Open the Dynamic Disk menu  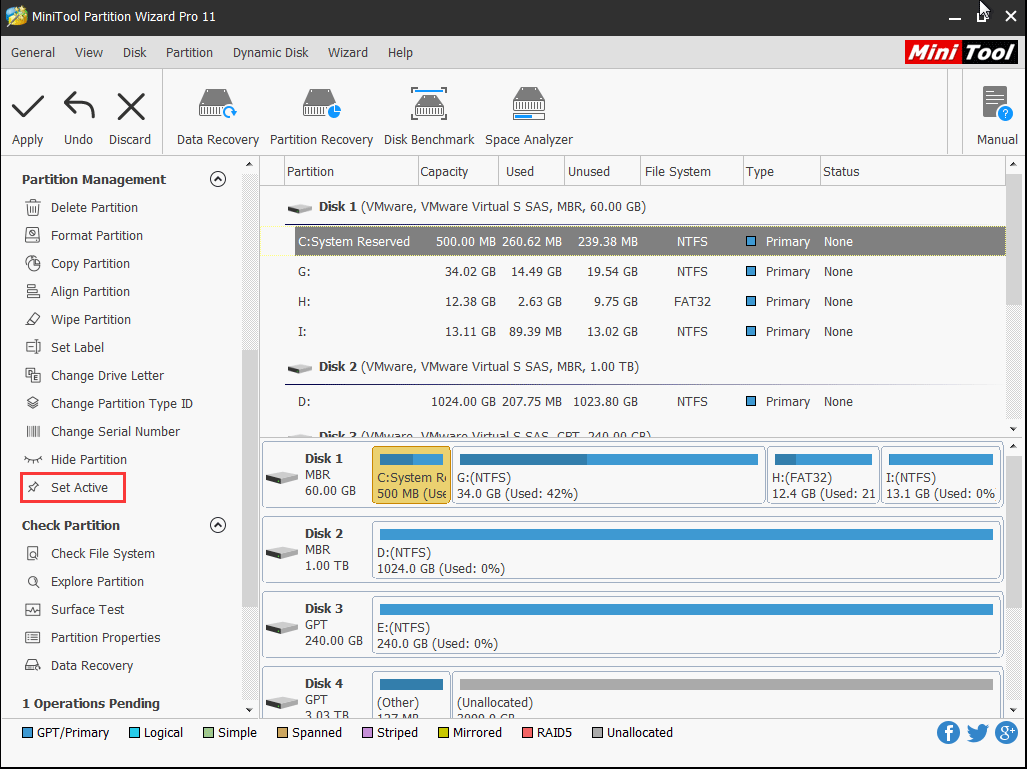pyautogui.click(x=271, y=52)
